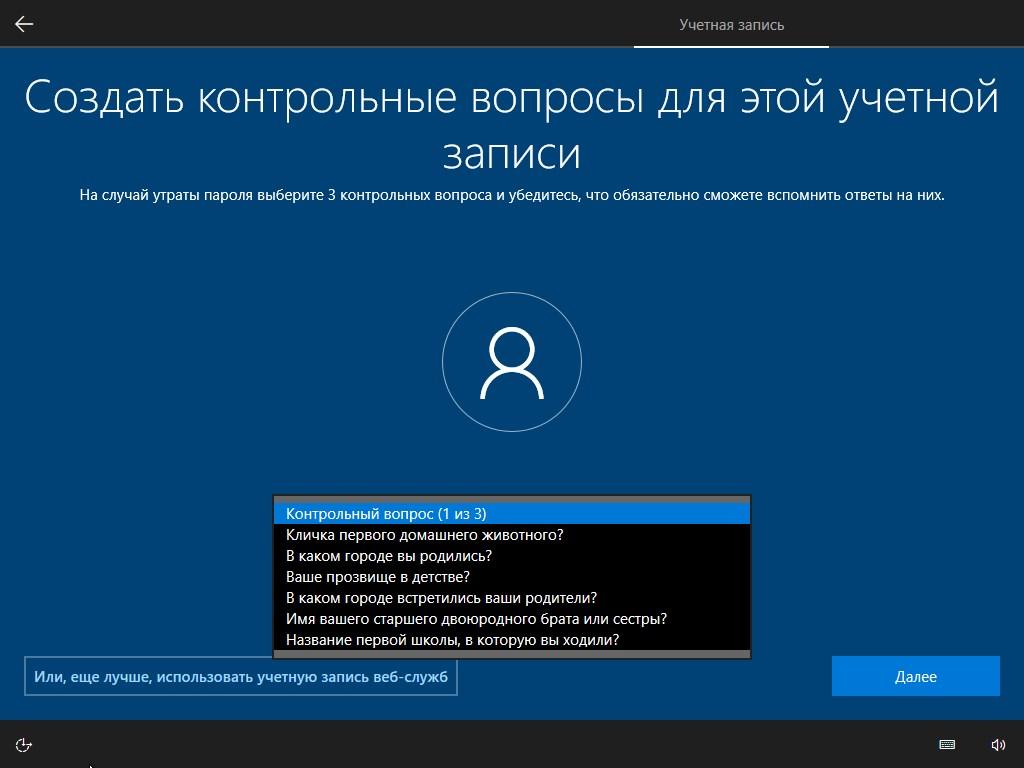Select Контрольный вопрос (1 из 3) option

(x=512, y=513)
